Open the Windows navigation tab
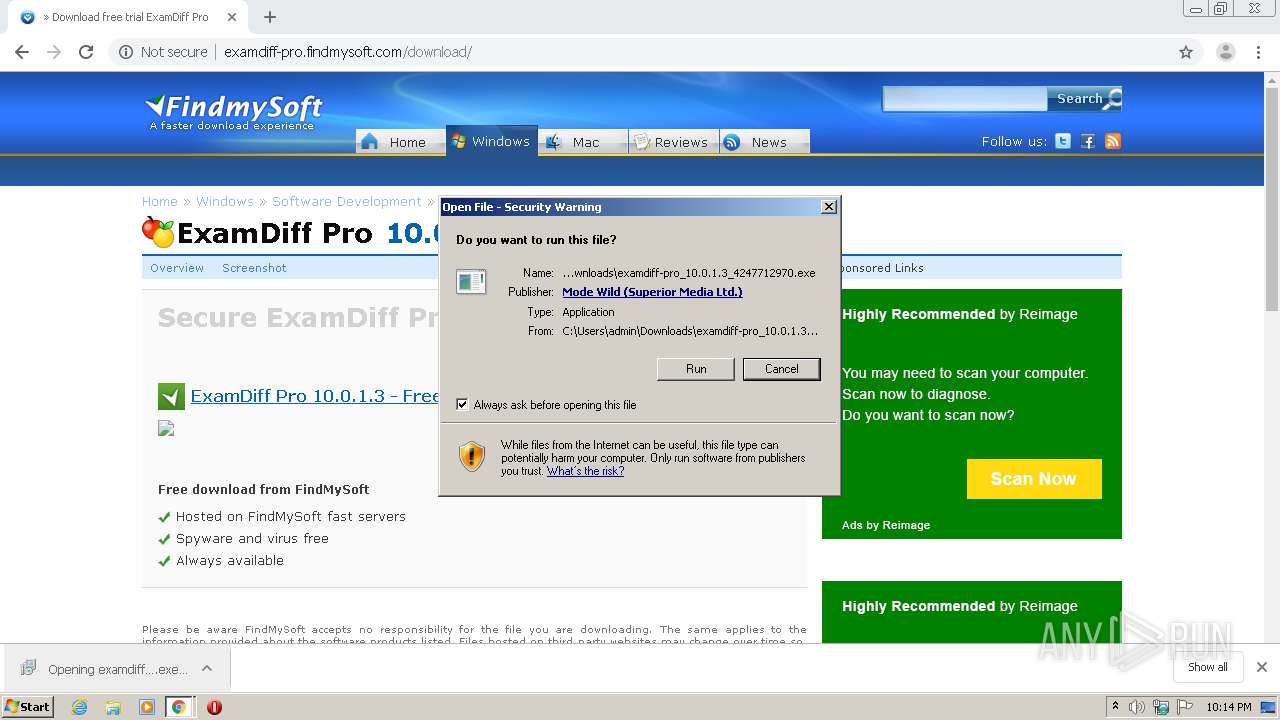The width and height of the screenshot is (1280, 720). click(x=491, y=141)
